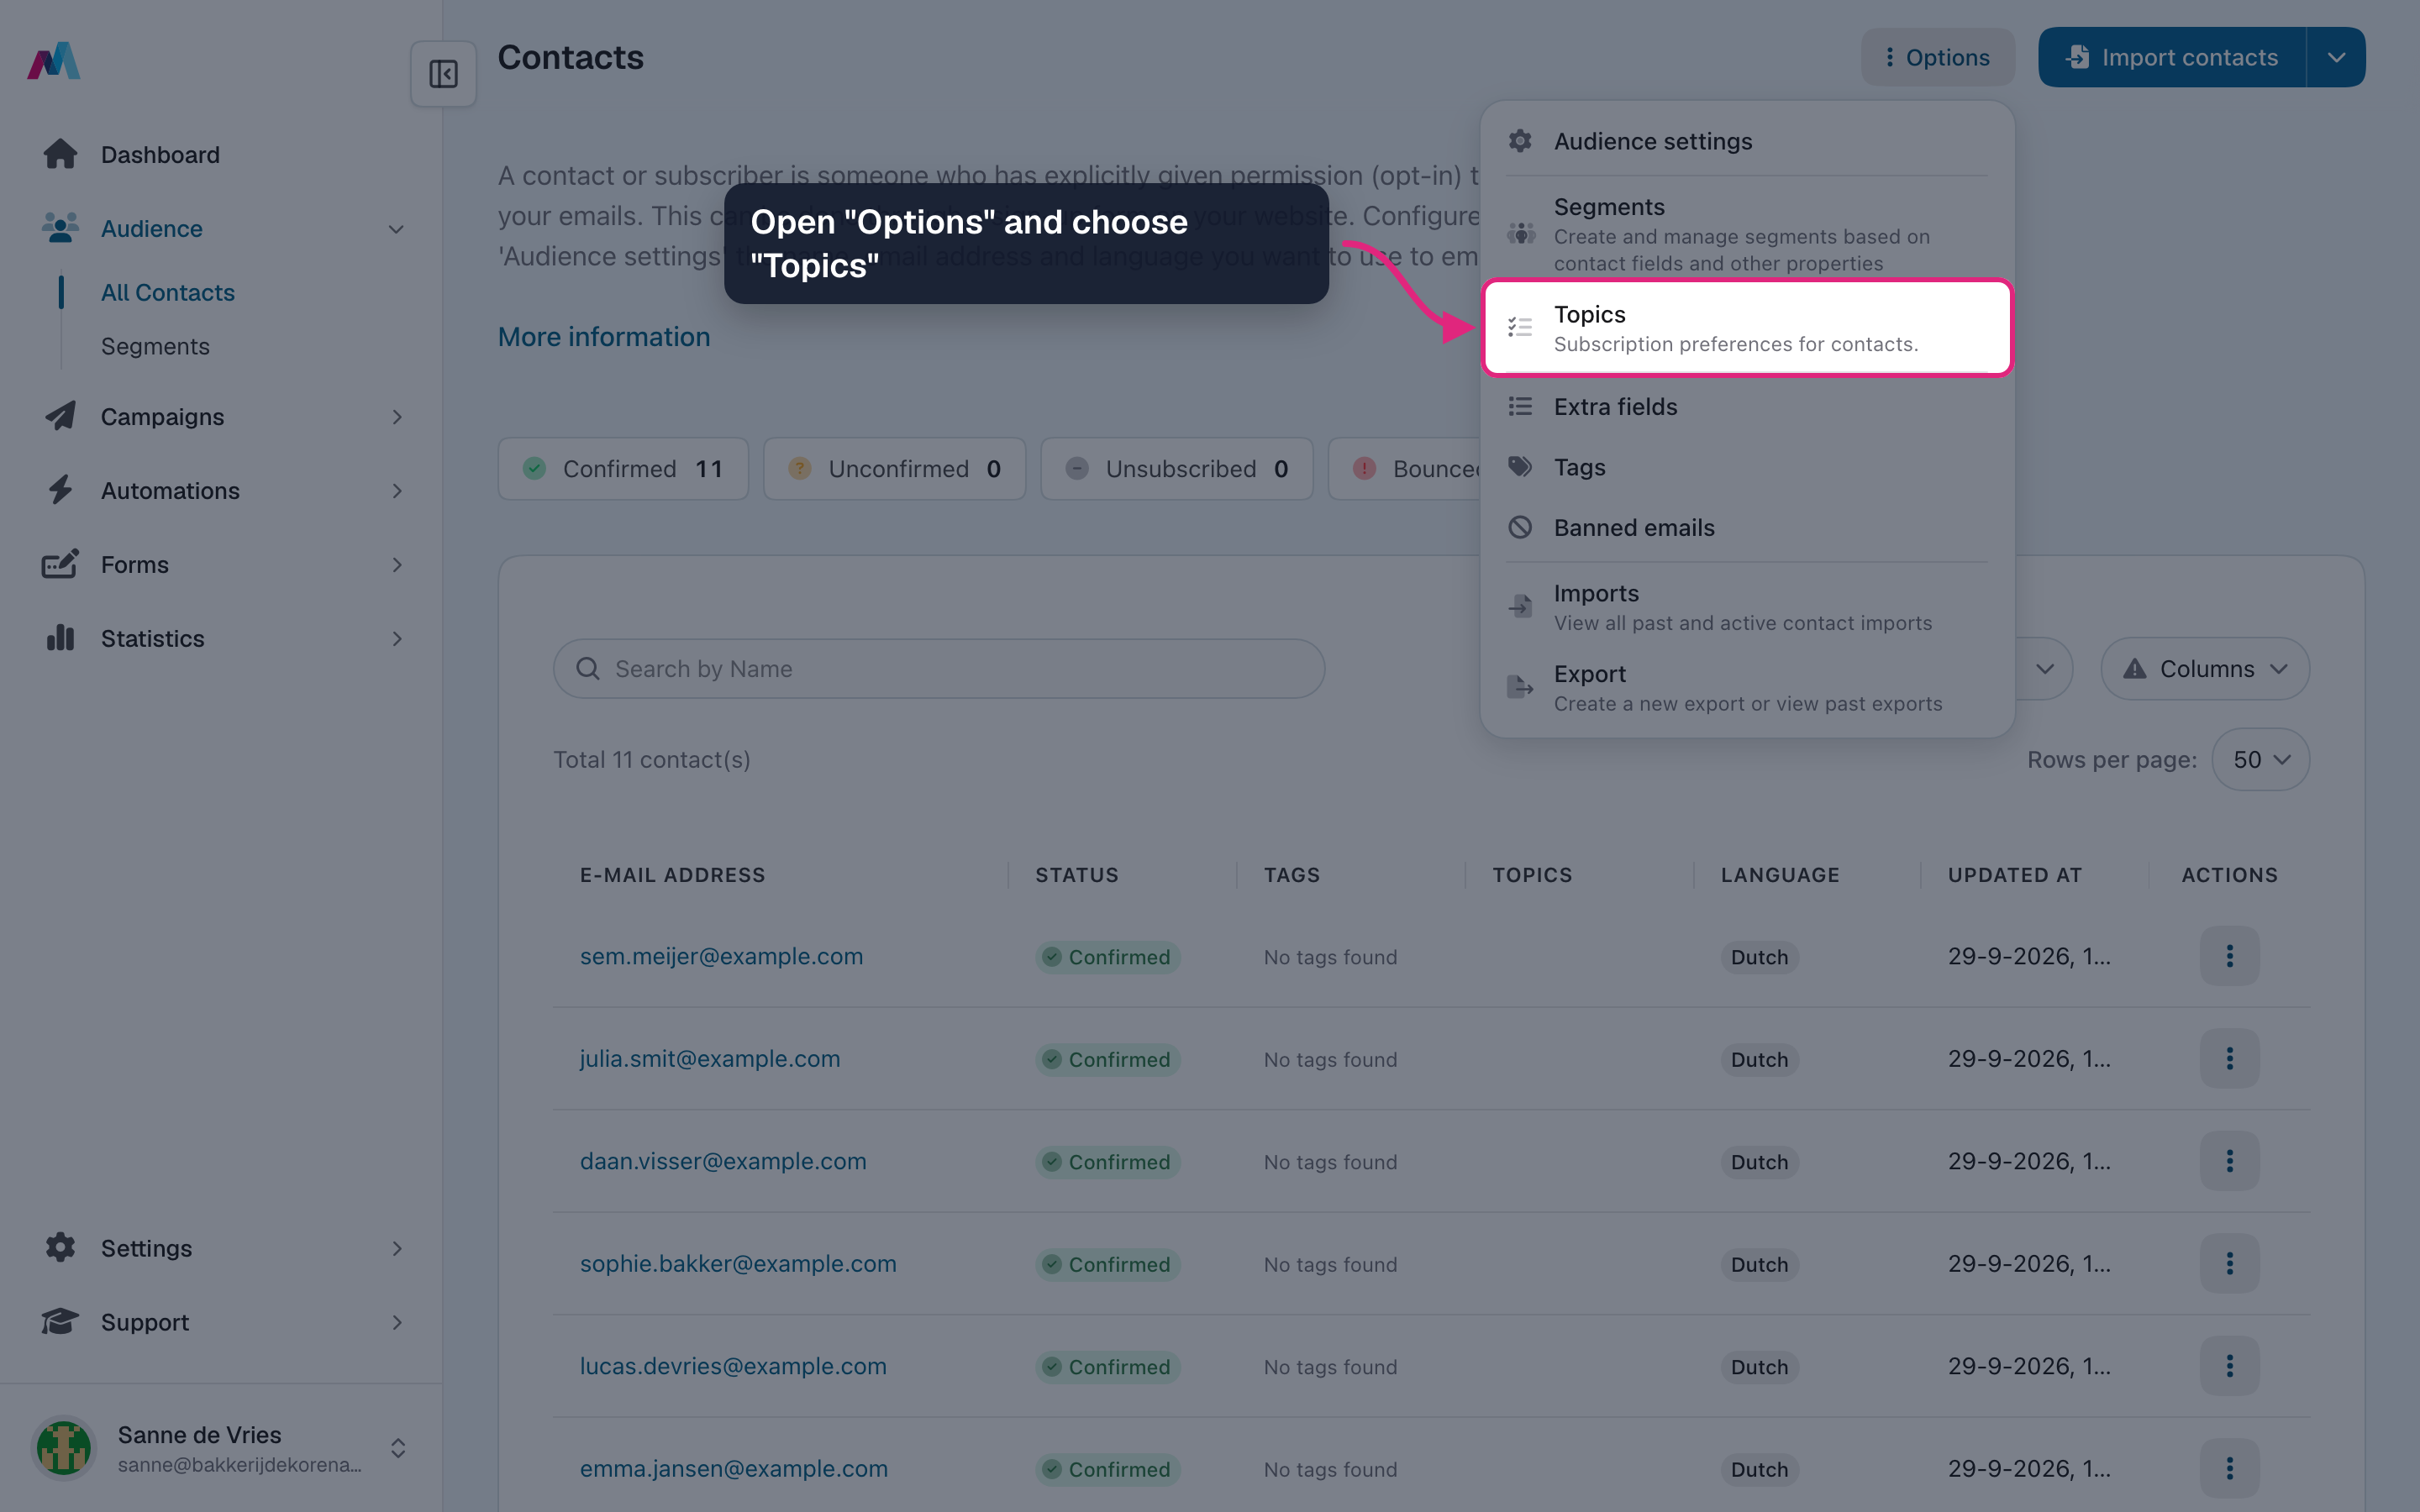Image resolution: width=2420 pixels, height=1512 pixels.
Task: Click the Settings gear icon in the sidebar
Action: click(60, 1247)
